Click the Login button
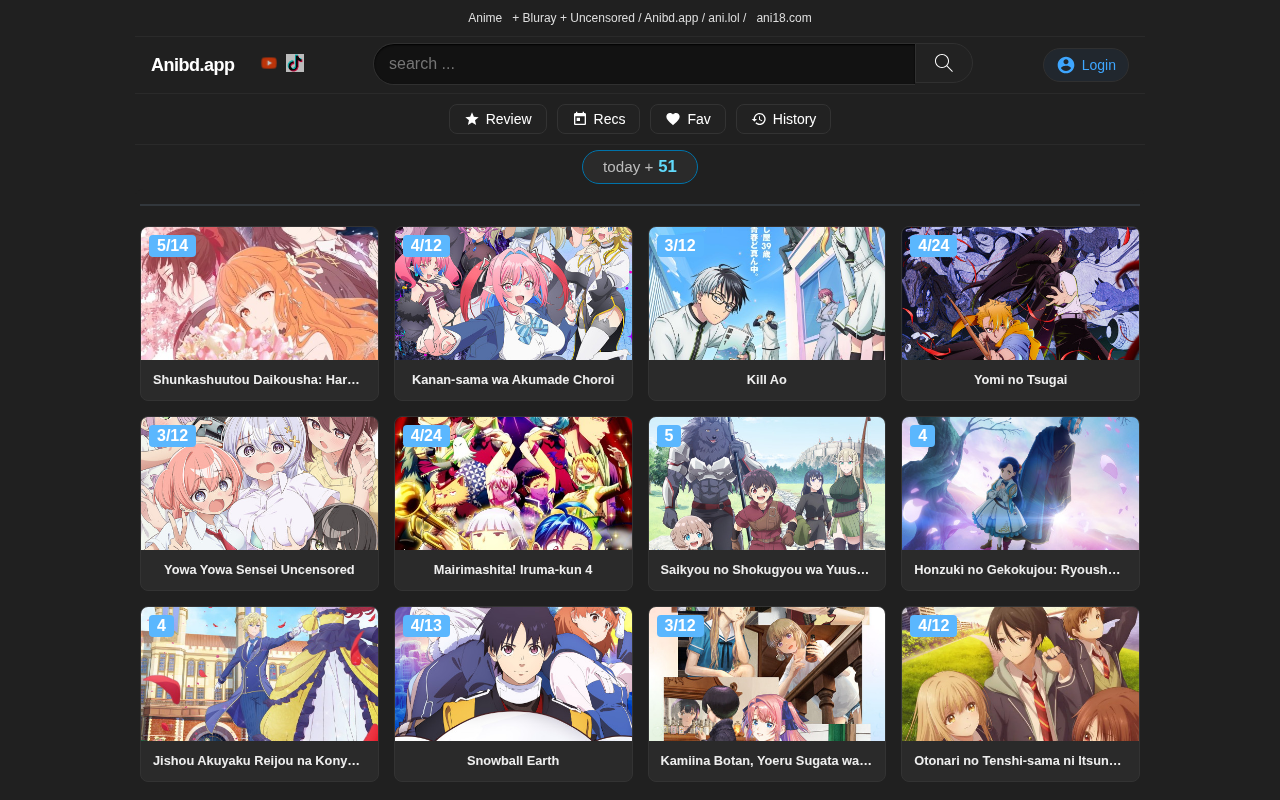The width and height of the screenshot is (1280, 800). point(1086,65)
